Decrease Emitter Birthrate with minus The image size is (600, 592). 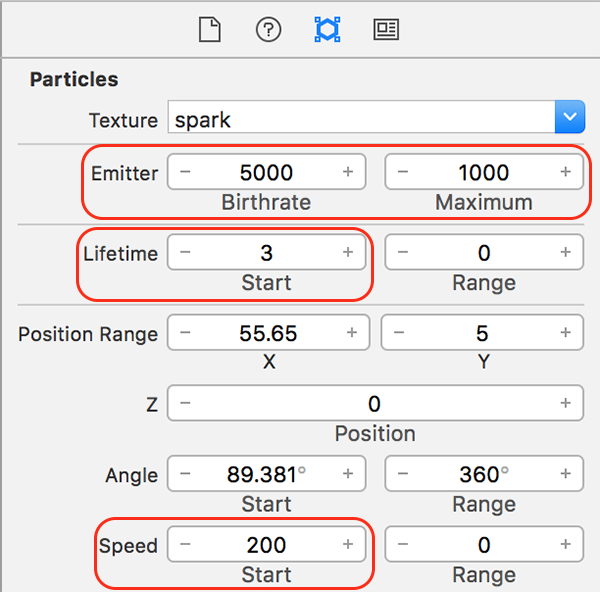coord(185,171)
